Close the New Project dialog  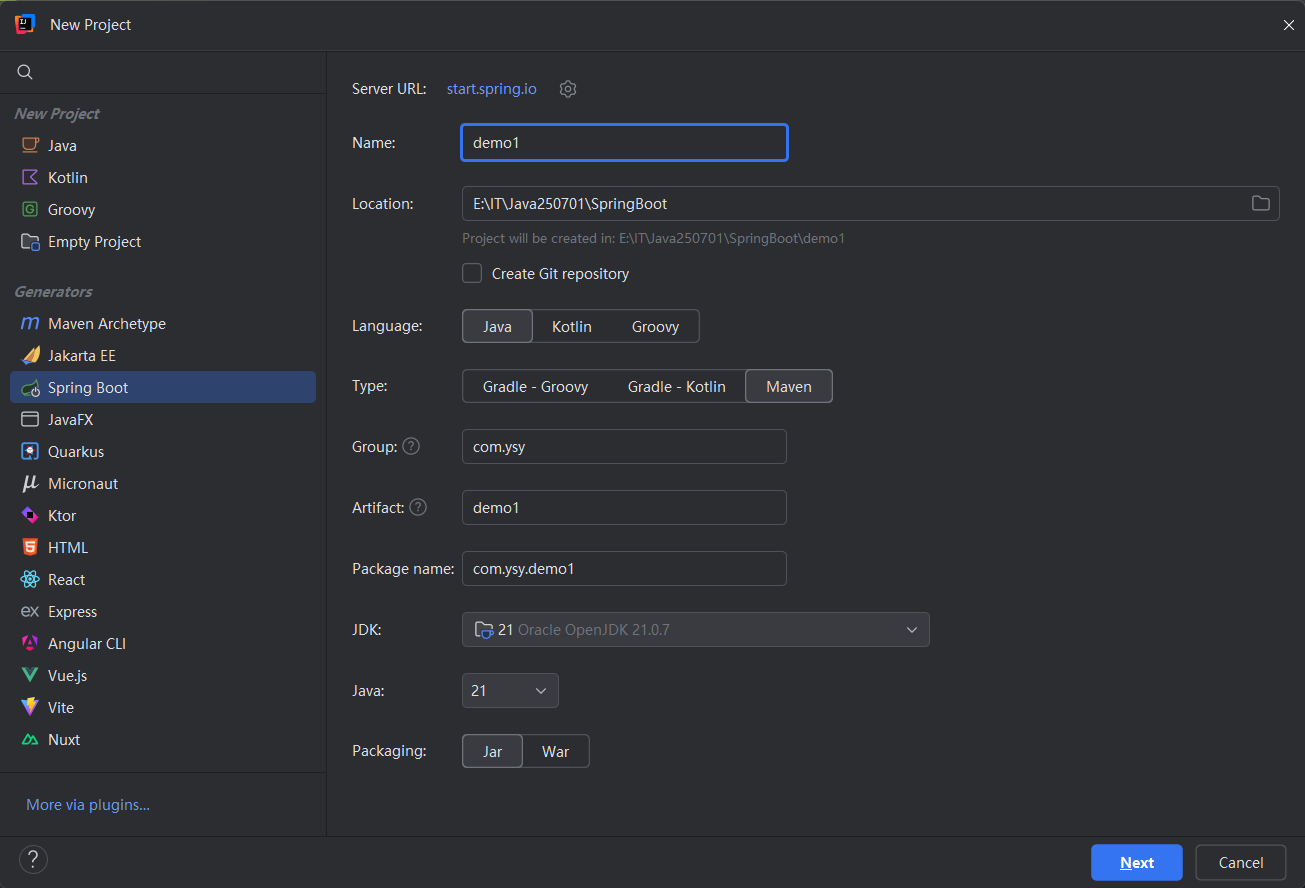click(1288, 25)
